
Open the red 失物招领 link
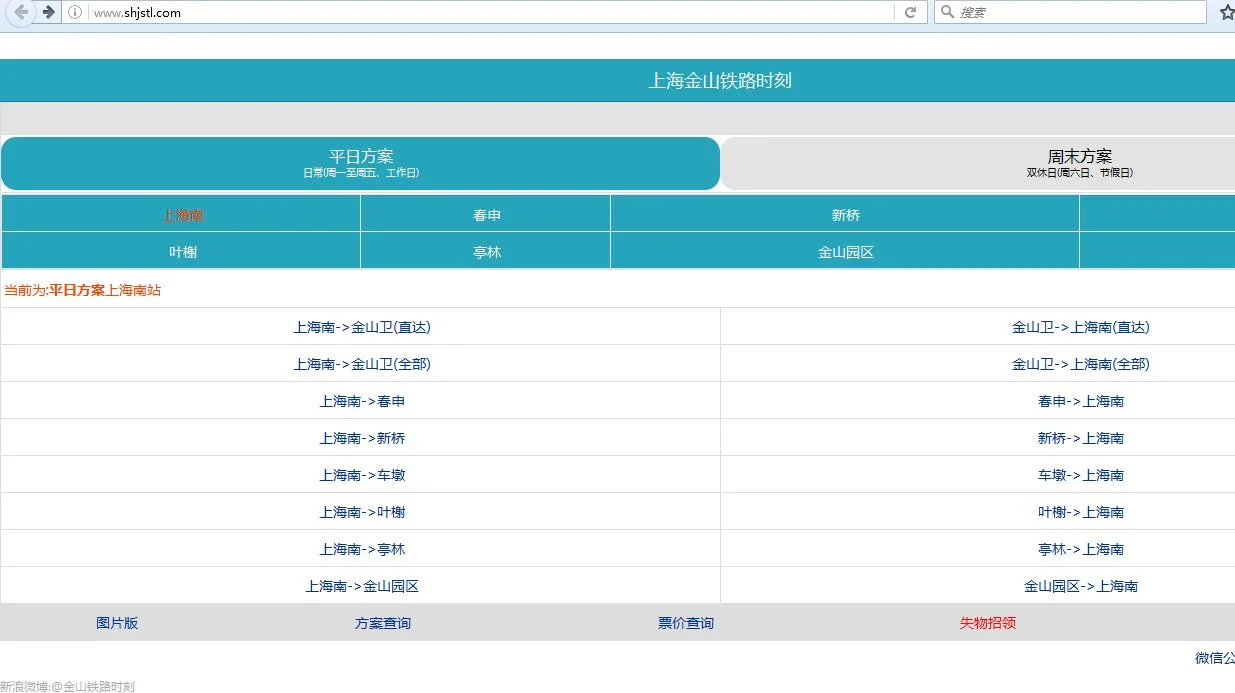(x=987, y=623)
